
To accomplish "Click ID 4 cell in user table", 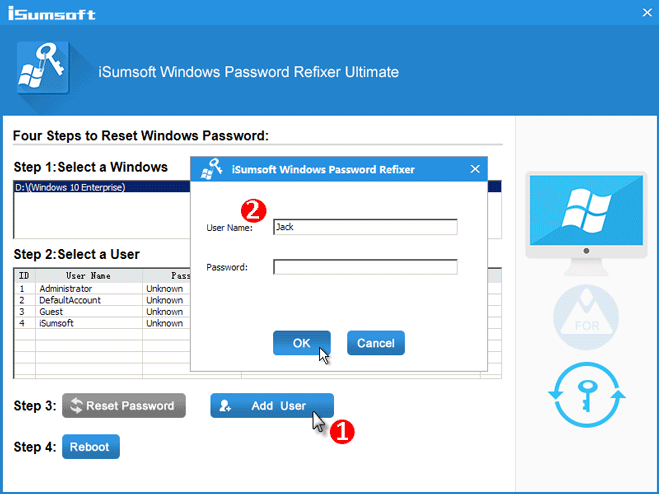I will (x=24, y=323).
